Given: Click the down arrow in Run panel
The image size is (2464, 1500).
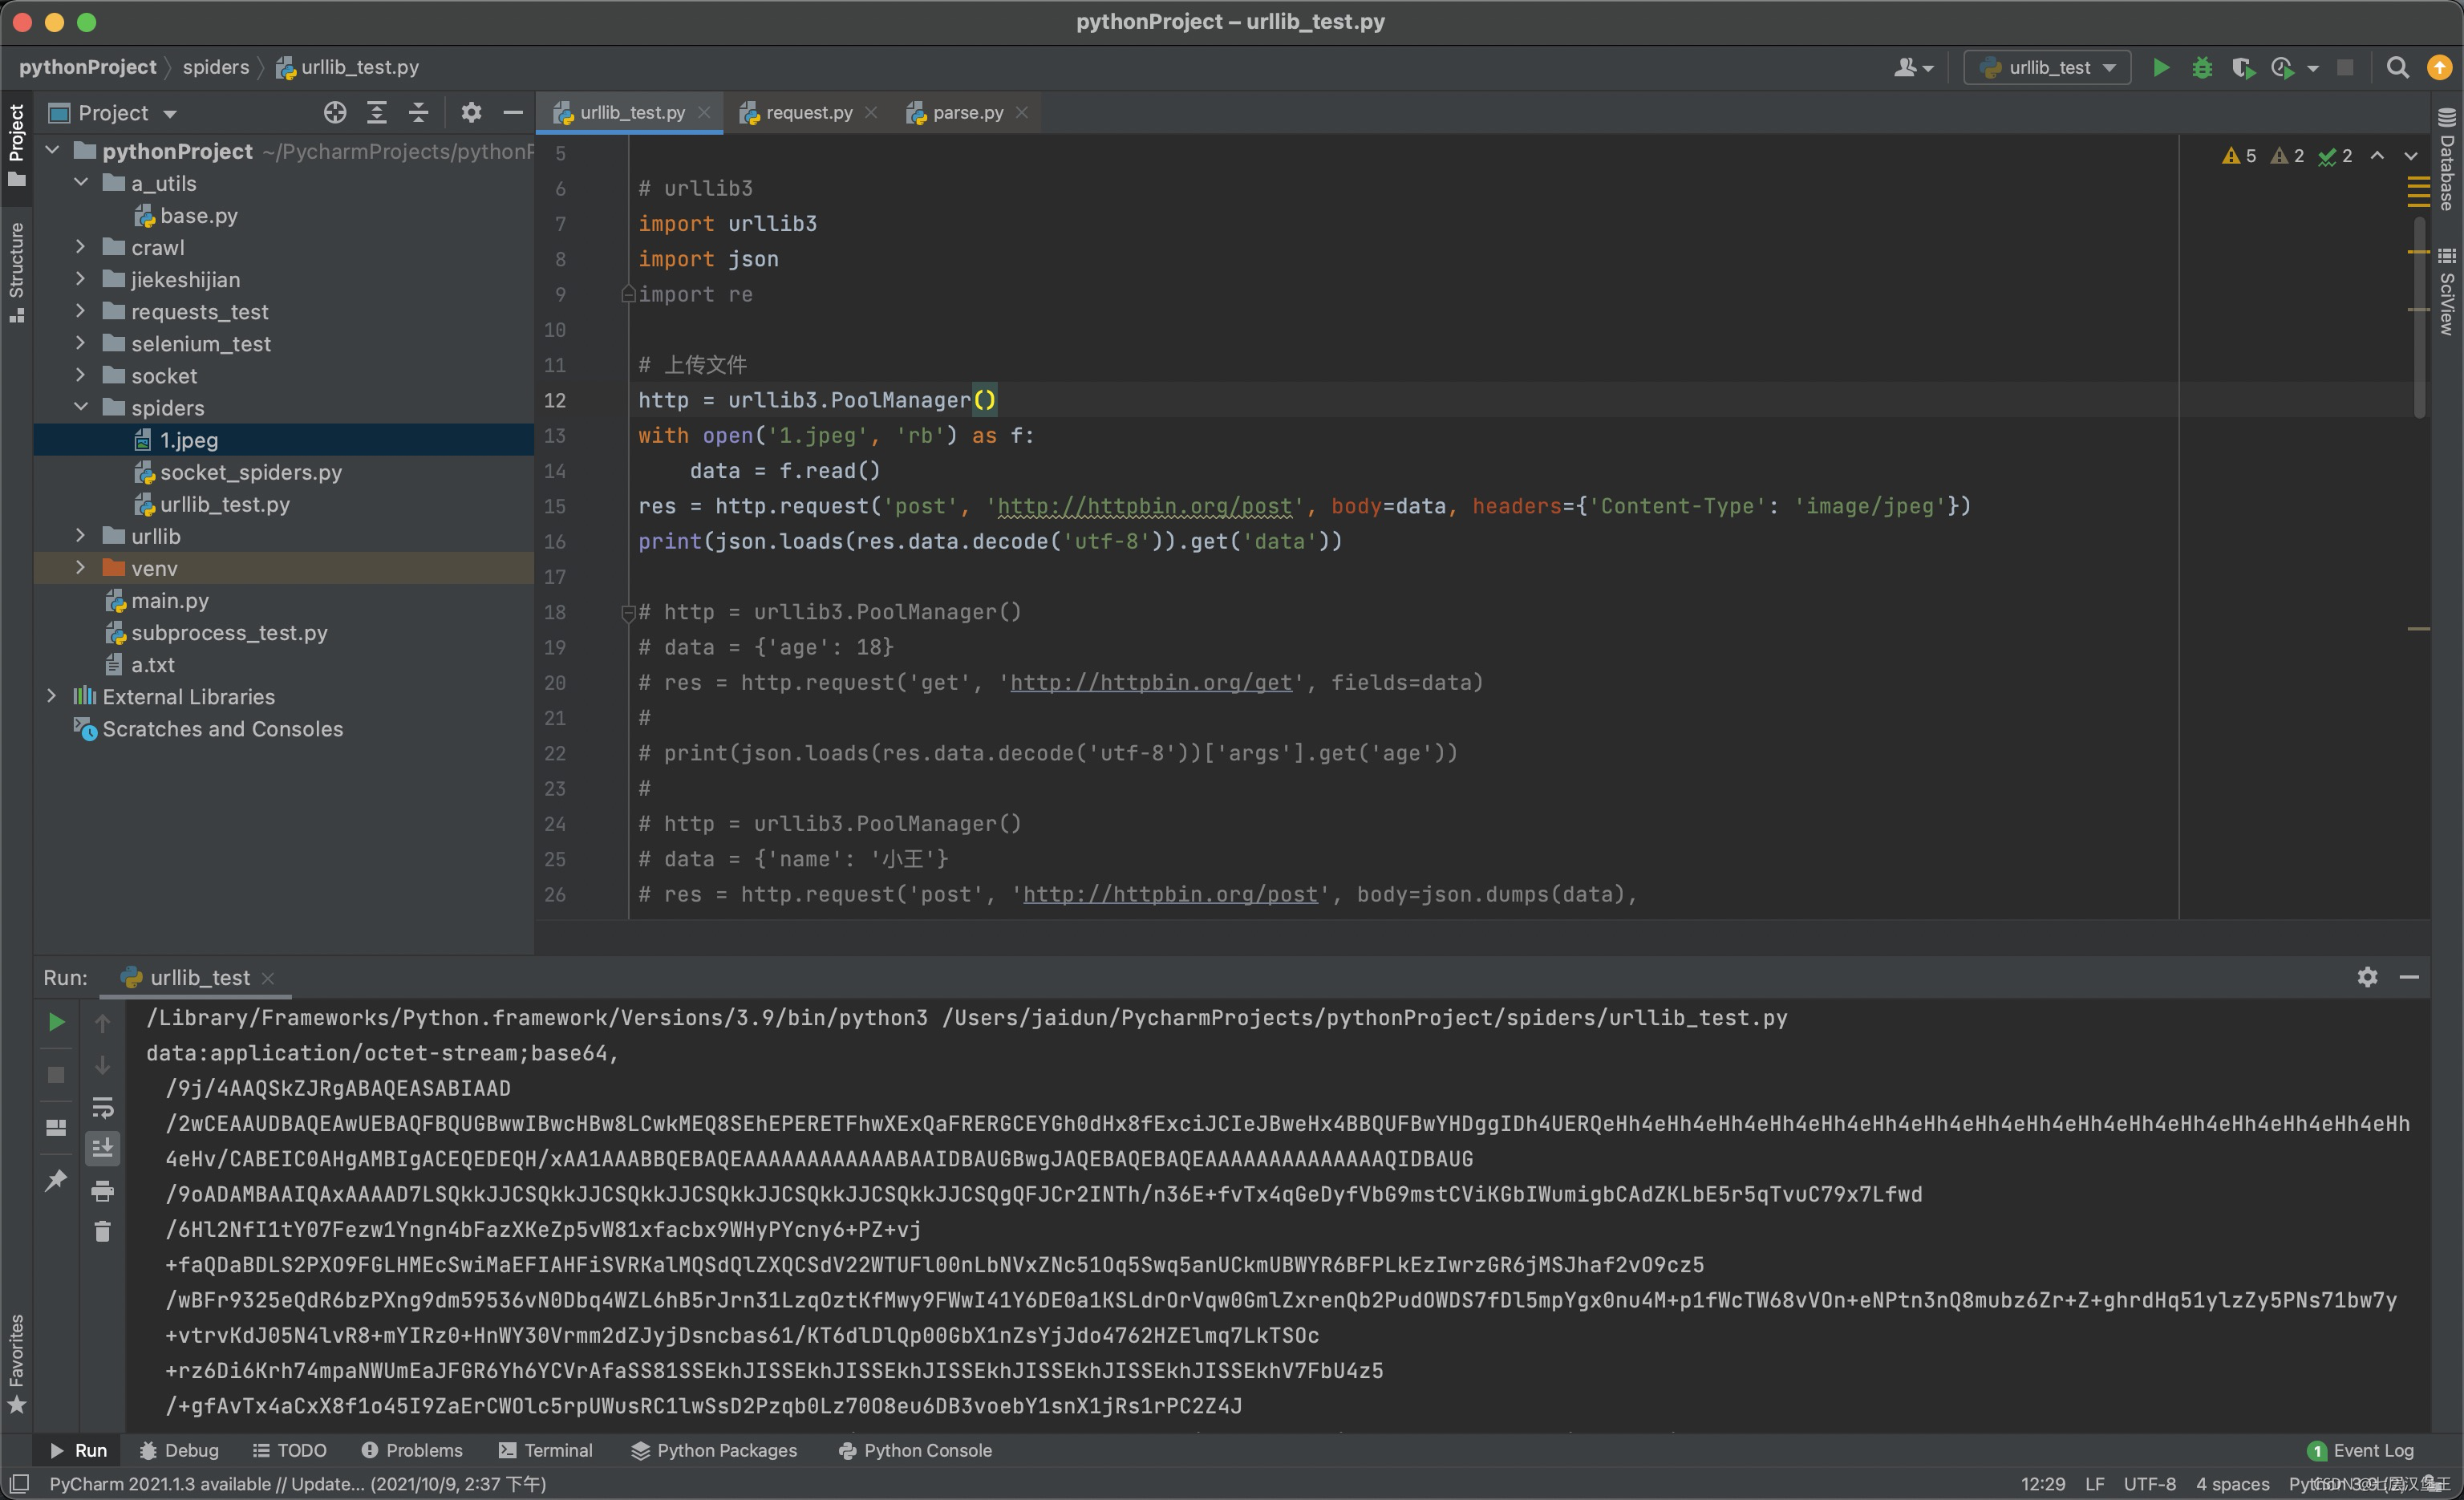Looking at the screenshot, I should [x=102, y=1065].
